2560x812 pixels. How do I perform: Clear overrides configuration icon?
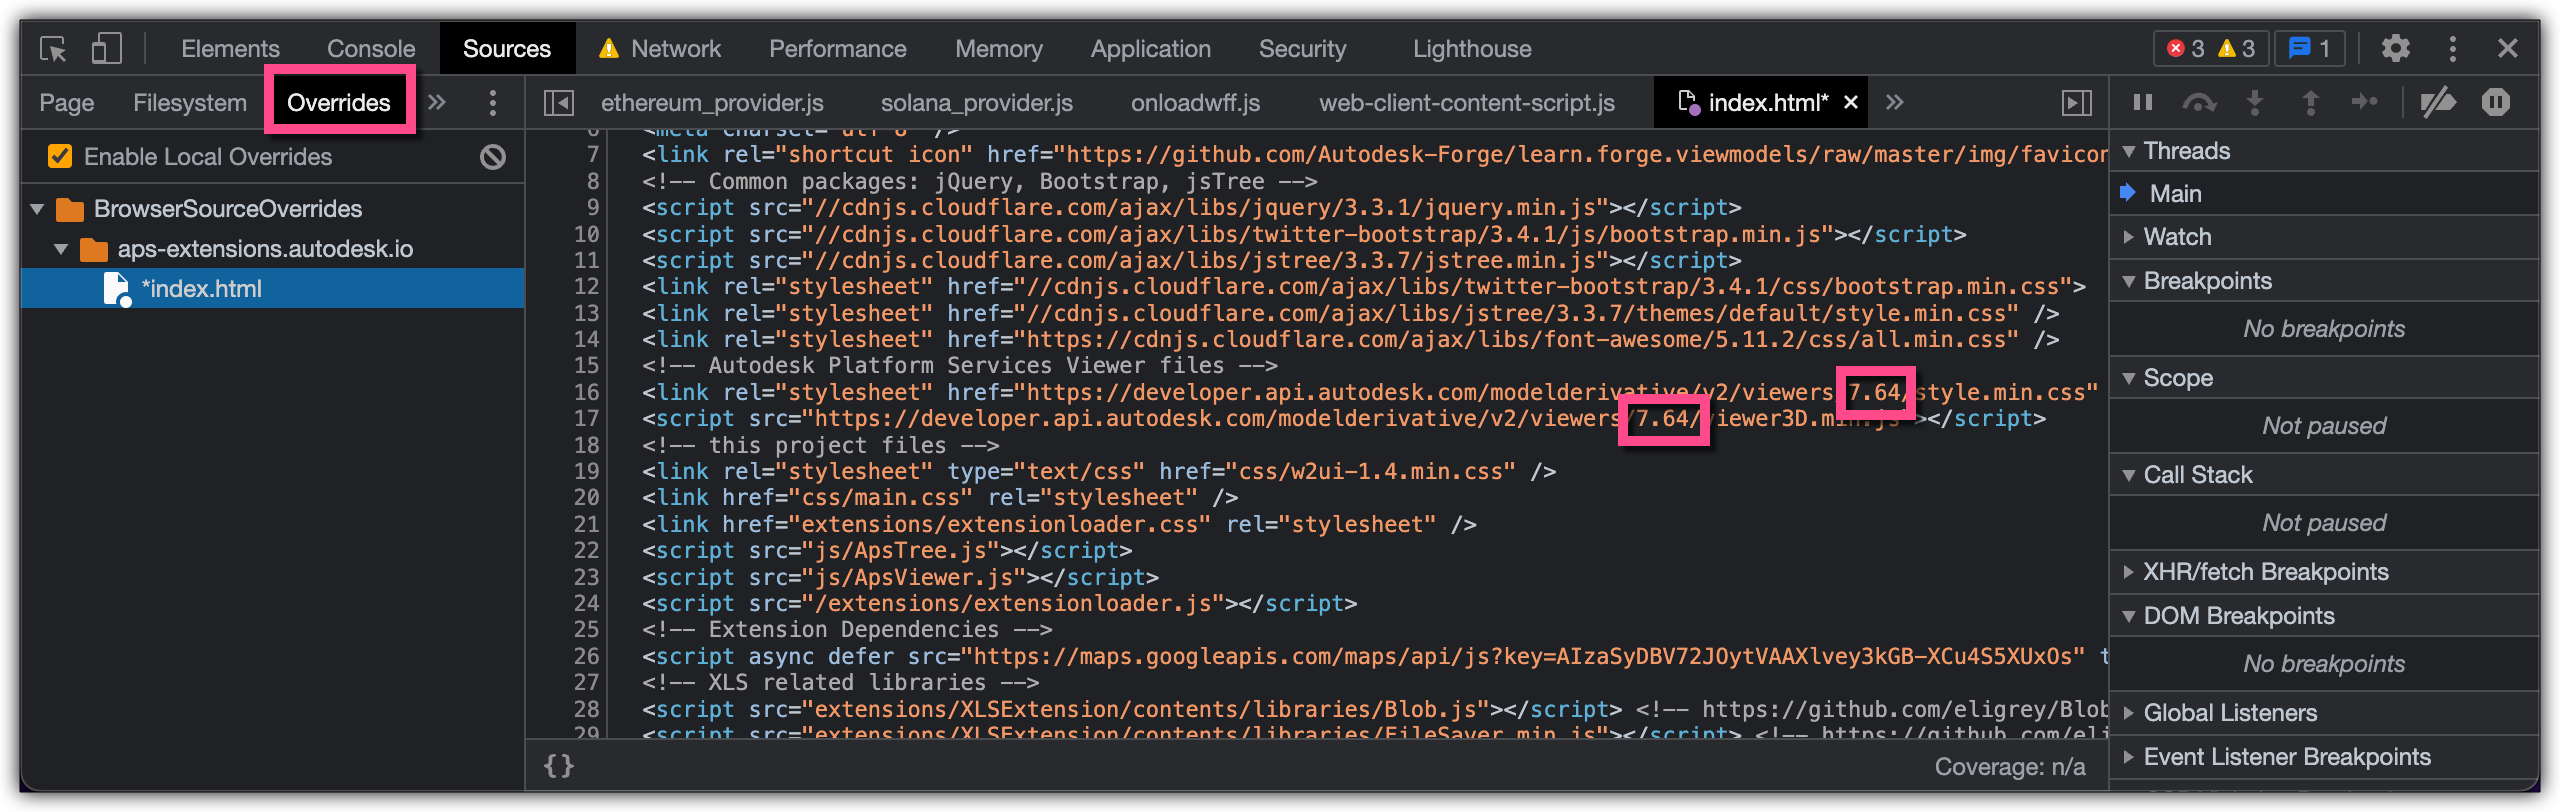pos(493,157)
